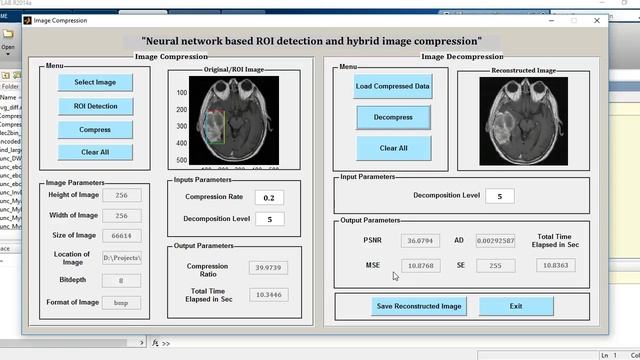Image resolution: width=640 pixels, height=360 pixels.
Task: Click Clear All in Image Compression menu
Action: 95,152
